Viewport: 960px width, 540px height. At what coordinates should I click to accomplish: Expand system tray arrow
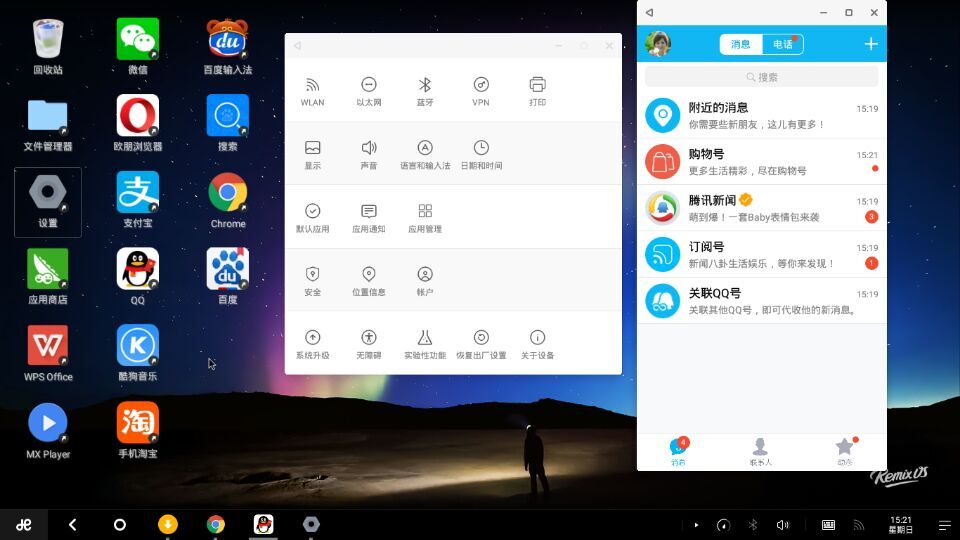click(x=696, y=525)
